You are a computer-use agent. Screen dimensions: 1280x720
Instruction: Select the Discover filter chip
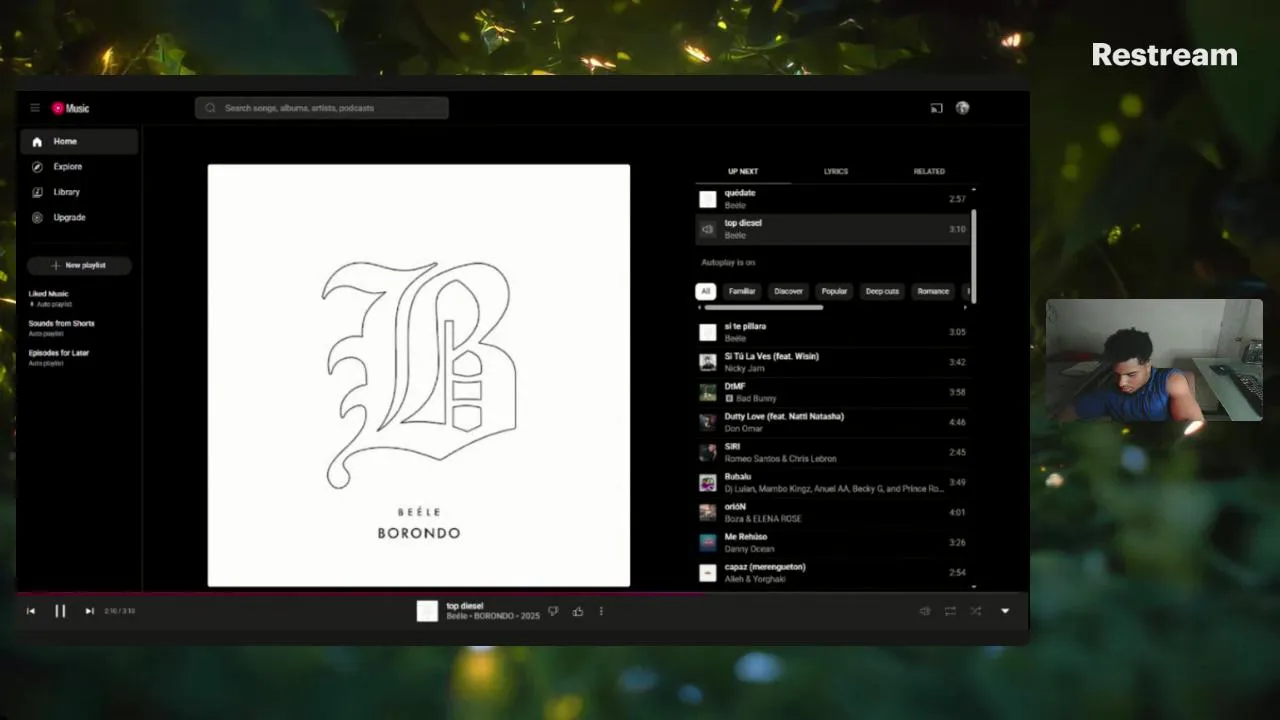(788, 291)
